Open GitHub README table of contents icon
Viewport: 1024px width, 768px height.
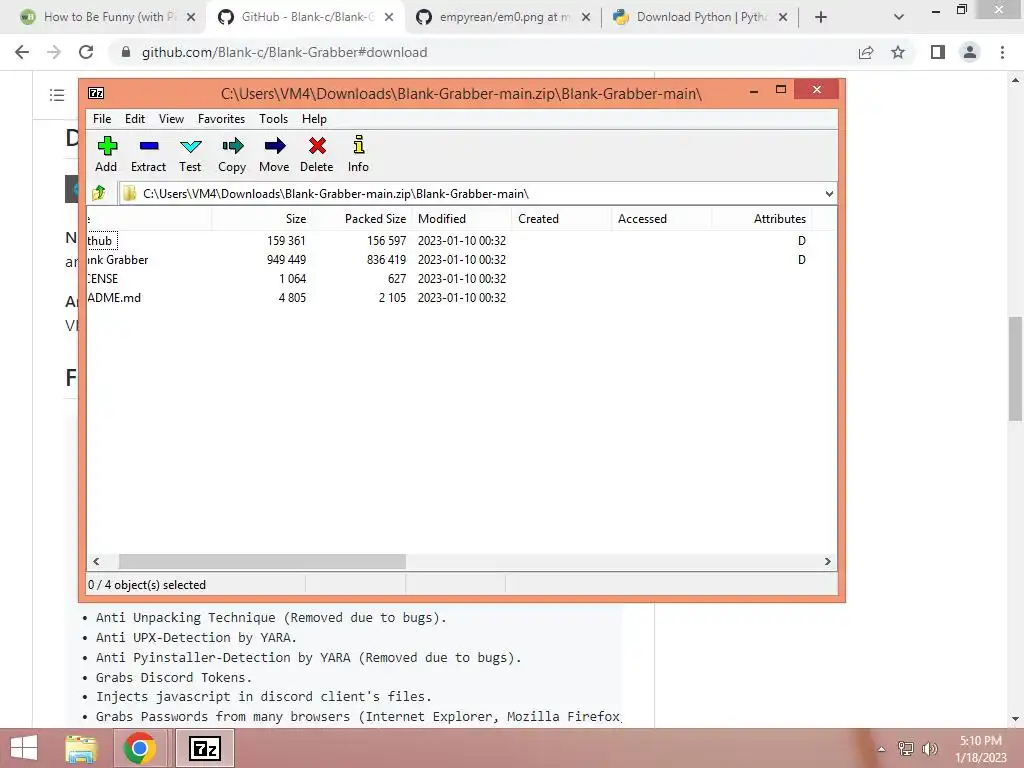pyautogui.click(x=57, y=95)
